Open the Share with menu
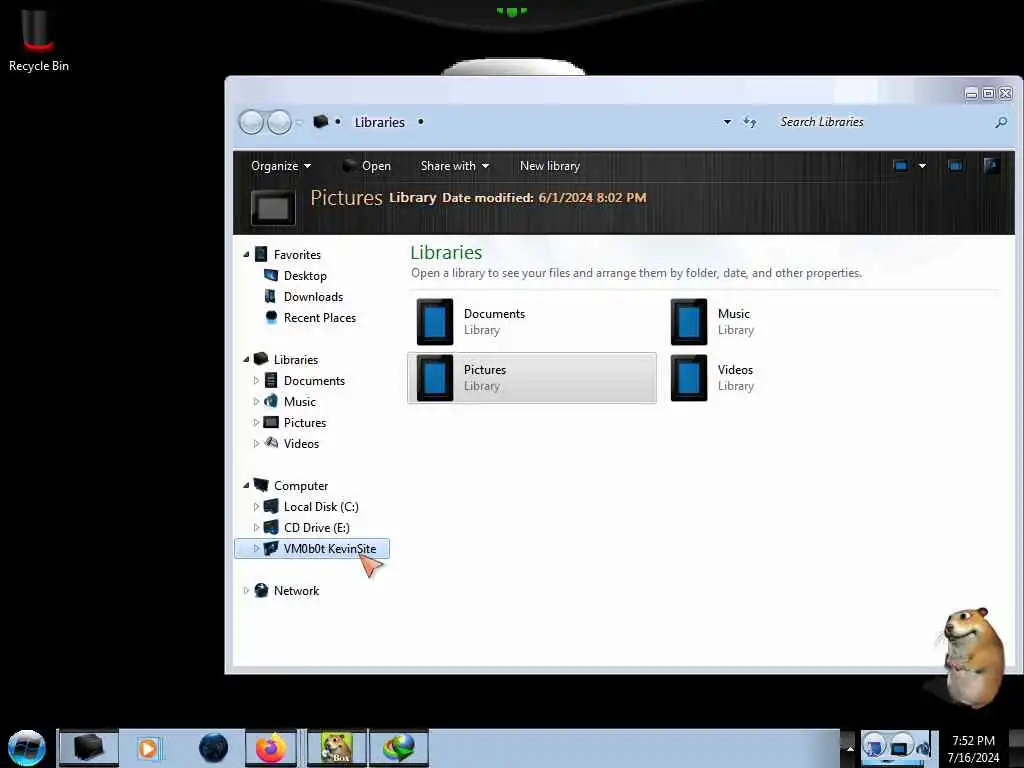1024x768 pixels. 455,166
